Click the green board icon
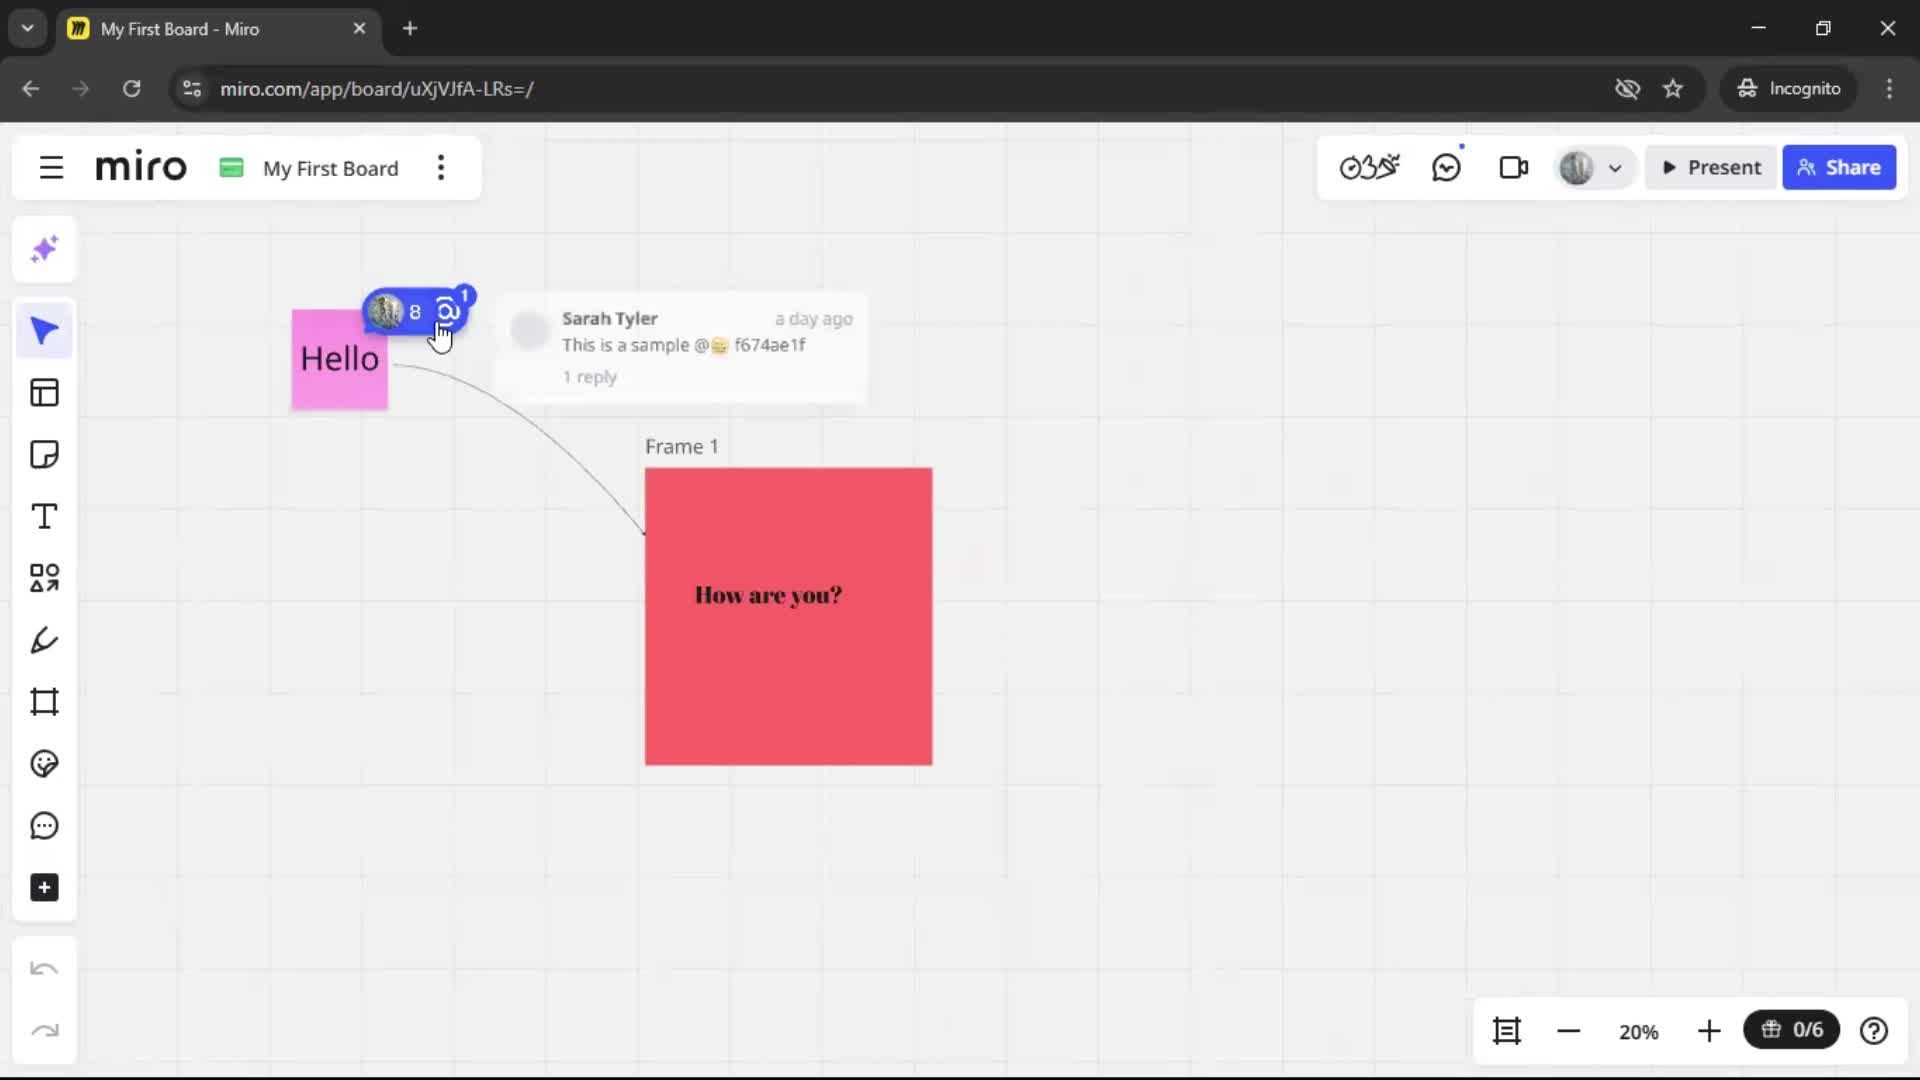The height and width of the screenshot is (1080, 1920). pos(231,168)
